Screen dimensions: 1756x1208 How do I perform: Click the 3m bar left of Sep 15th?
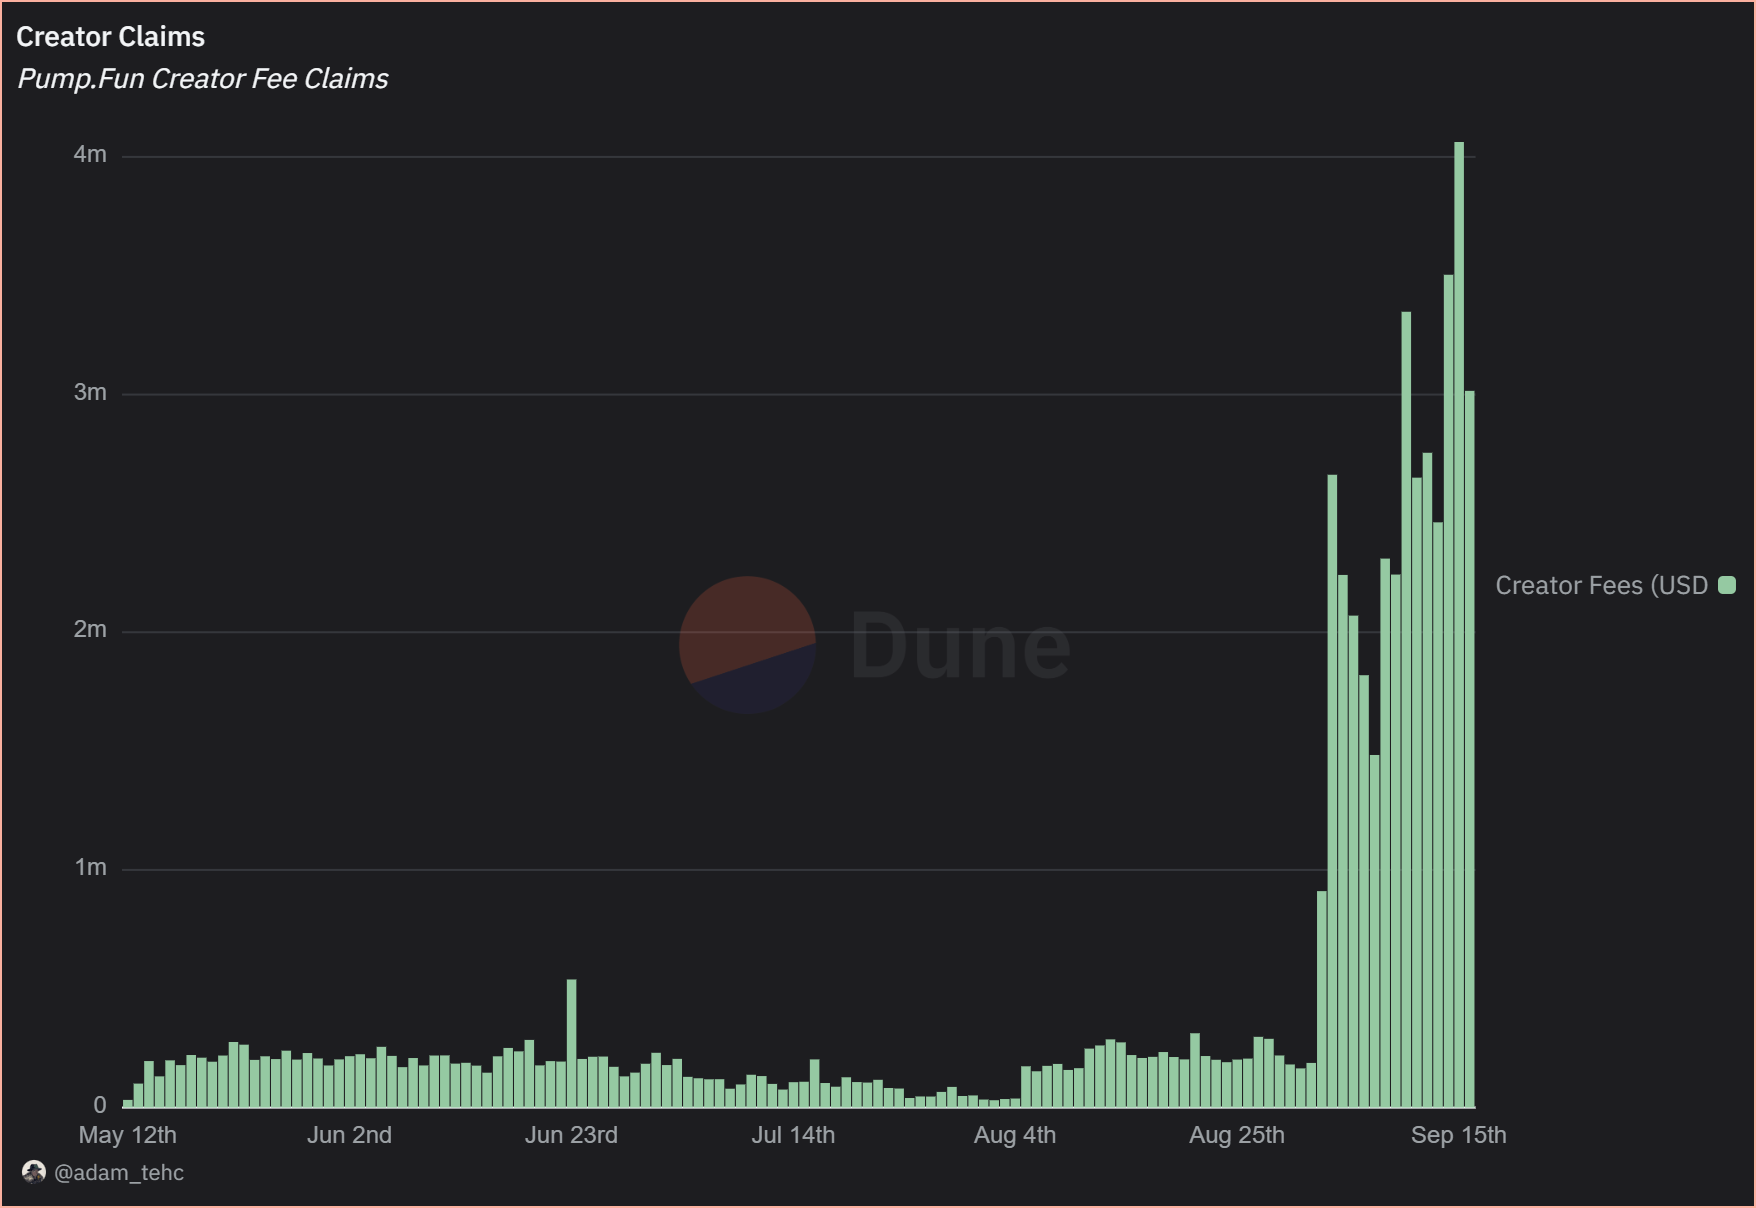click(1405, 700)
